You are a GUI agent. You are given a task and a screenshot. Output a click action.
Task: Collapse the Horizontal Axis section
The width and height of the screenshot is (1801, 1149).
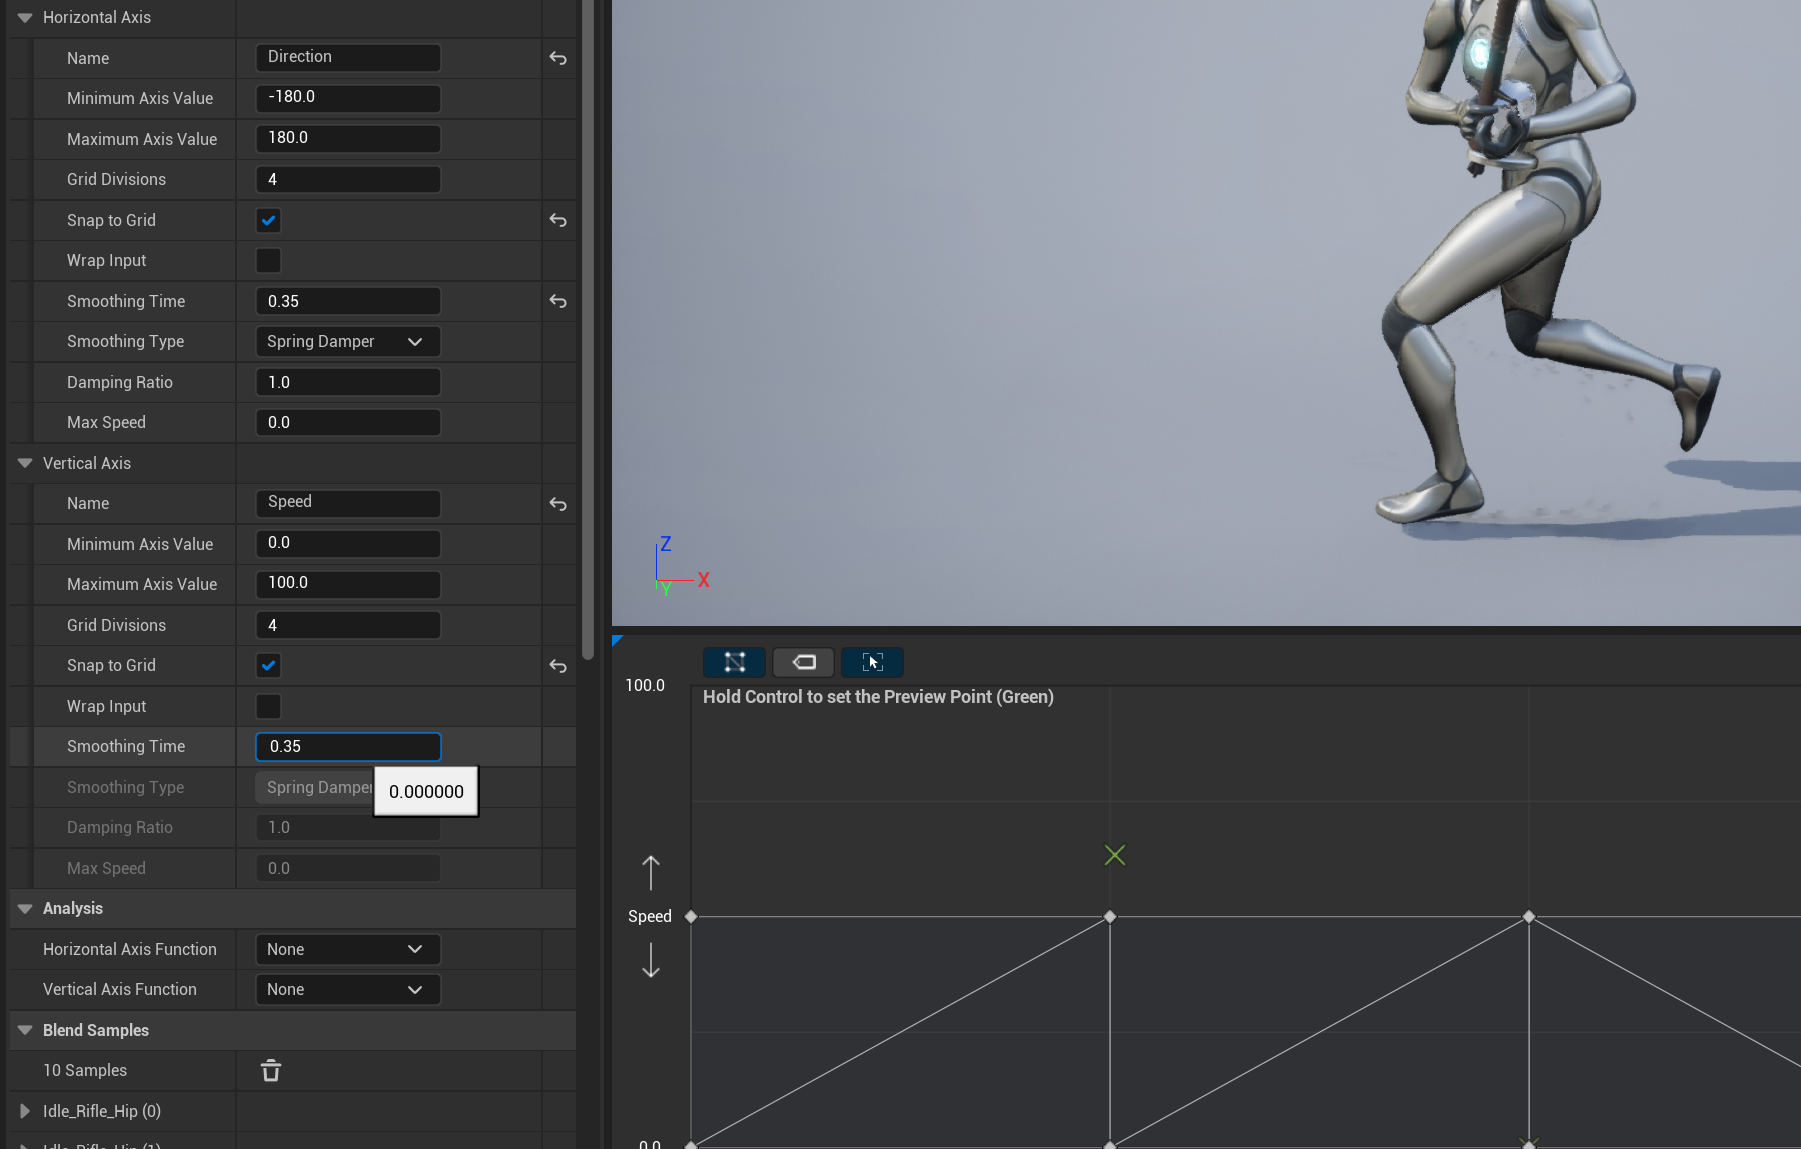click(x=25, y=18)
